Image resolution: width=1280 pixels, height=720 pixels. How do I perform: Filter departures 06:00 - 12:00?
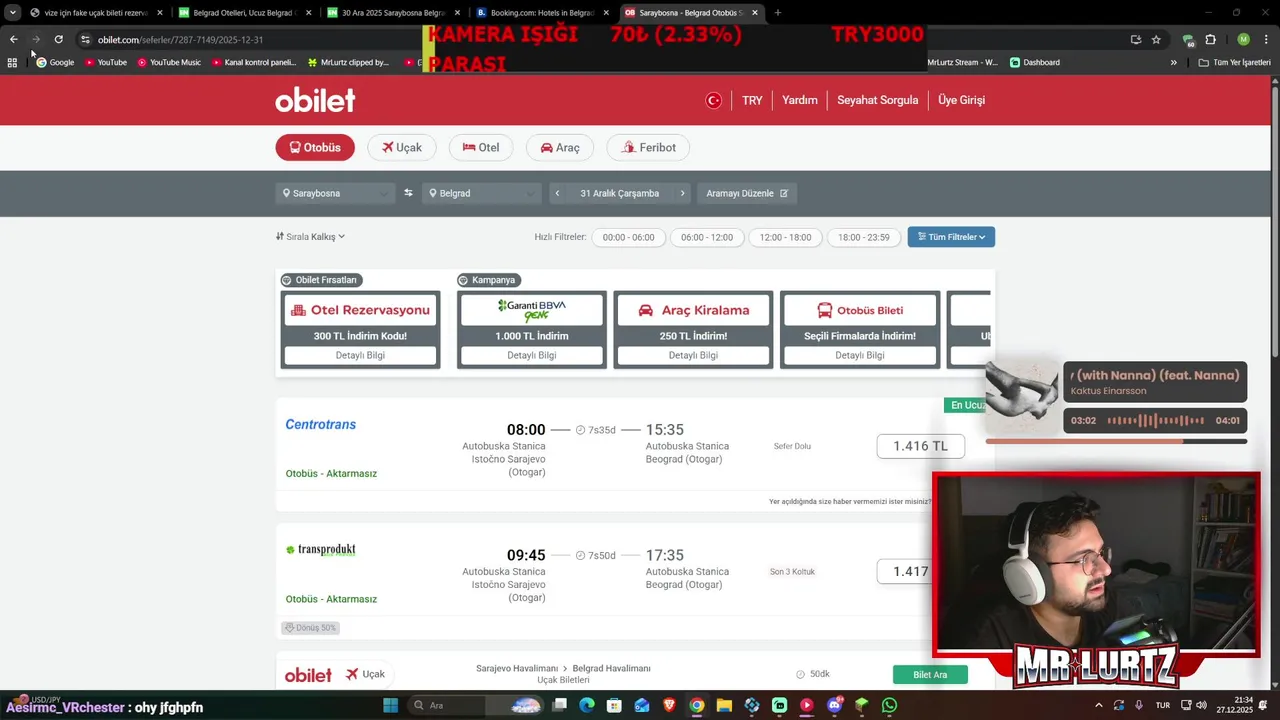707,237
